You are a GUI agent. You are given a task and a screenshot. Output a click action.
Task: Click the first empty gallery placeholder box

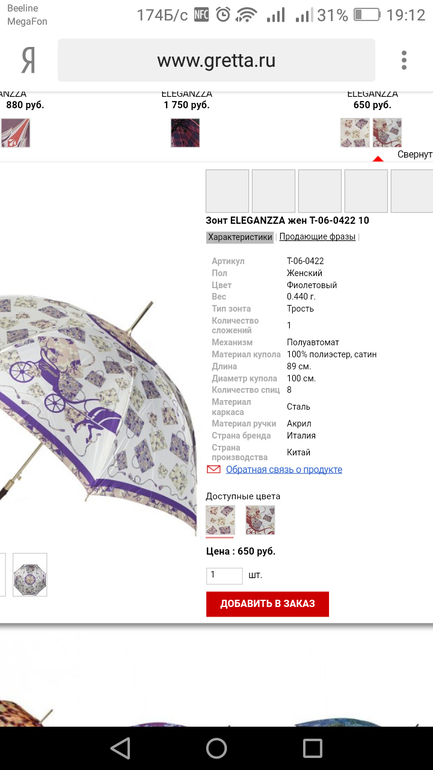click(x=227, y=191)
